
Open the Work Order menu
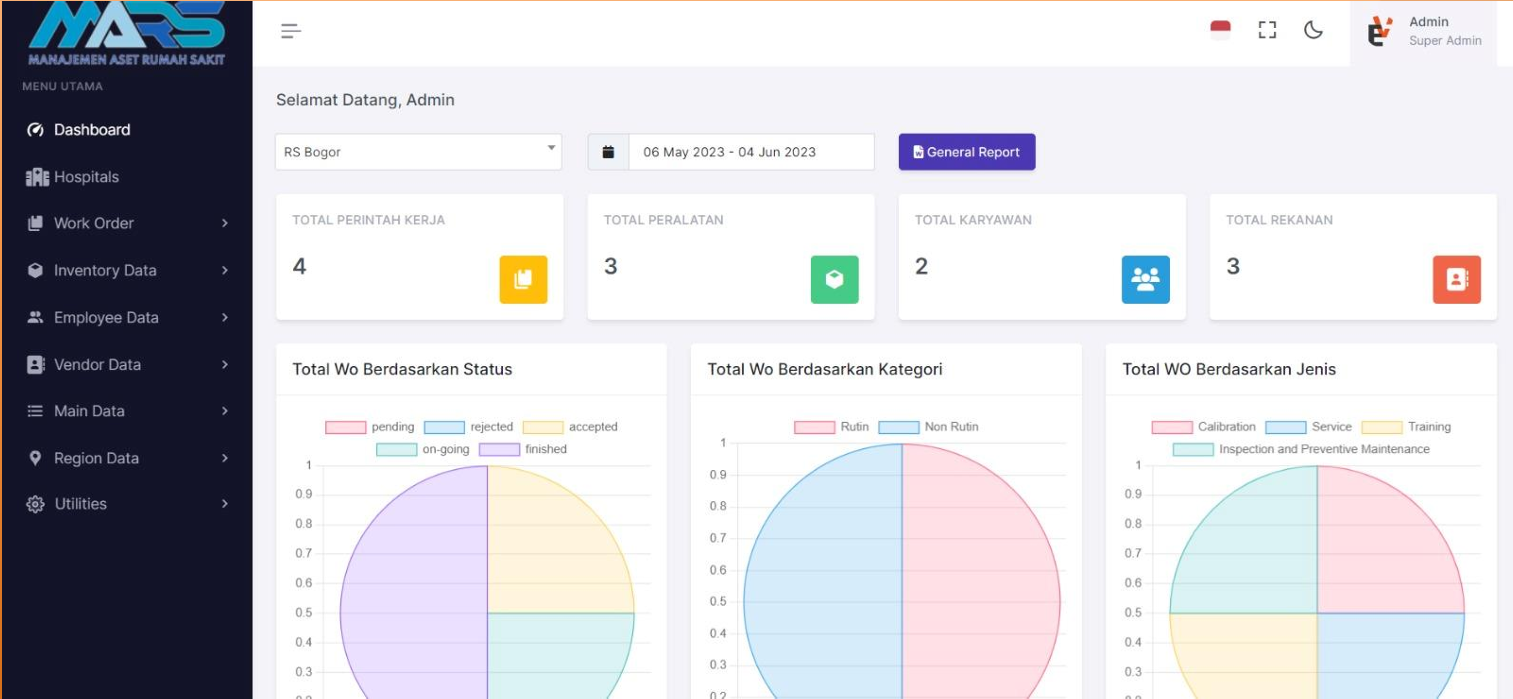[x=126, y=223]
